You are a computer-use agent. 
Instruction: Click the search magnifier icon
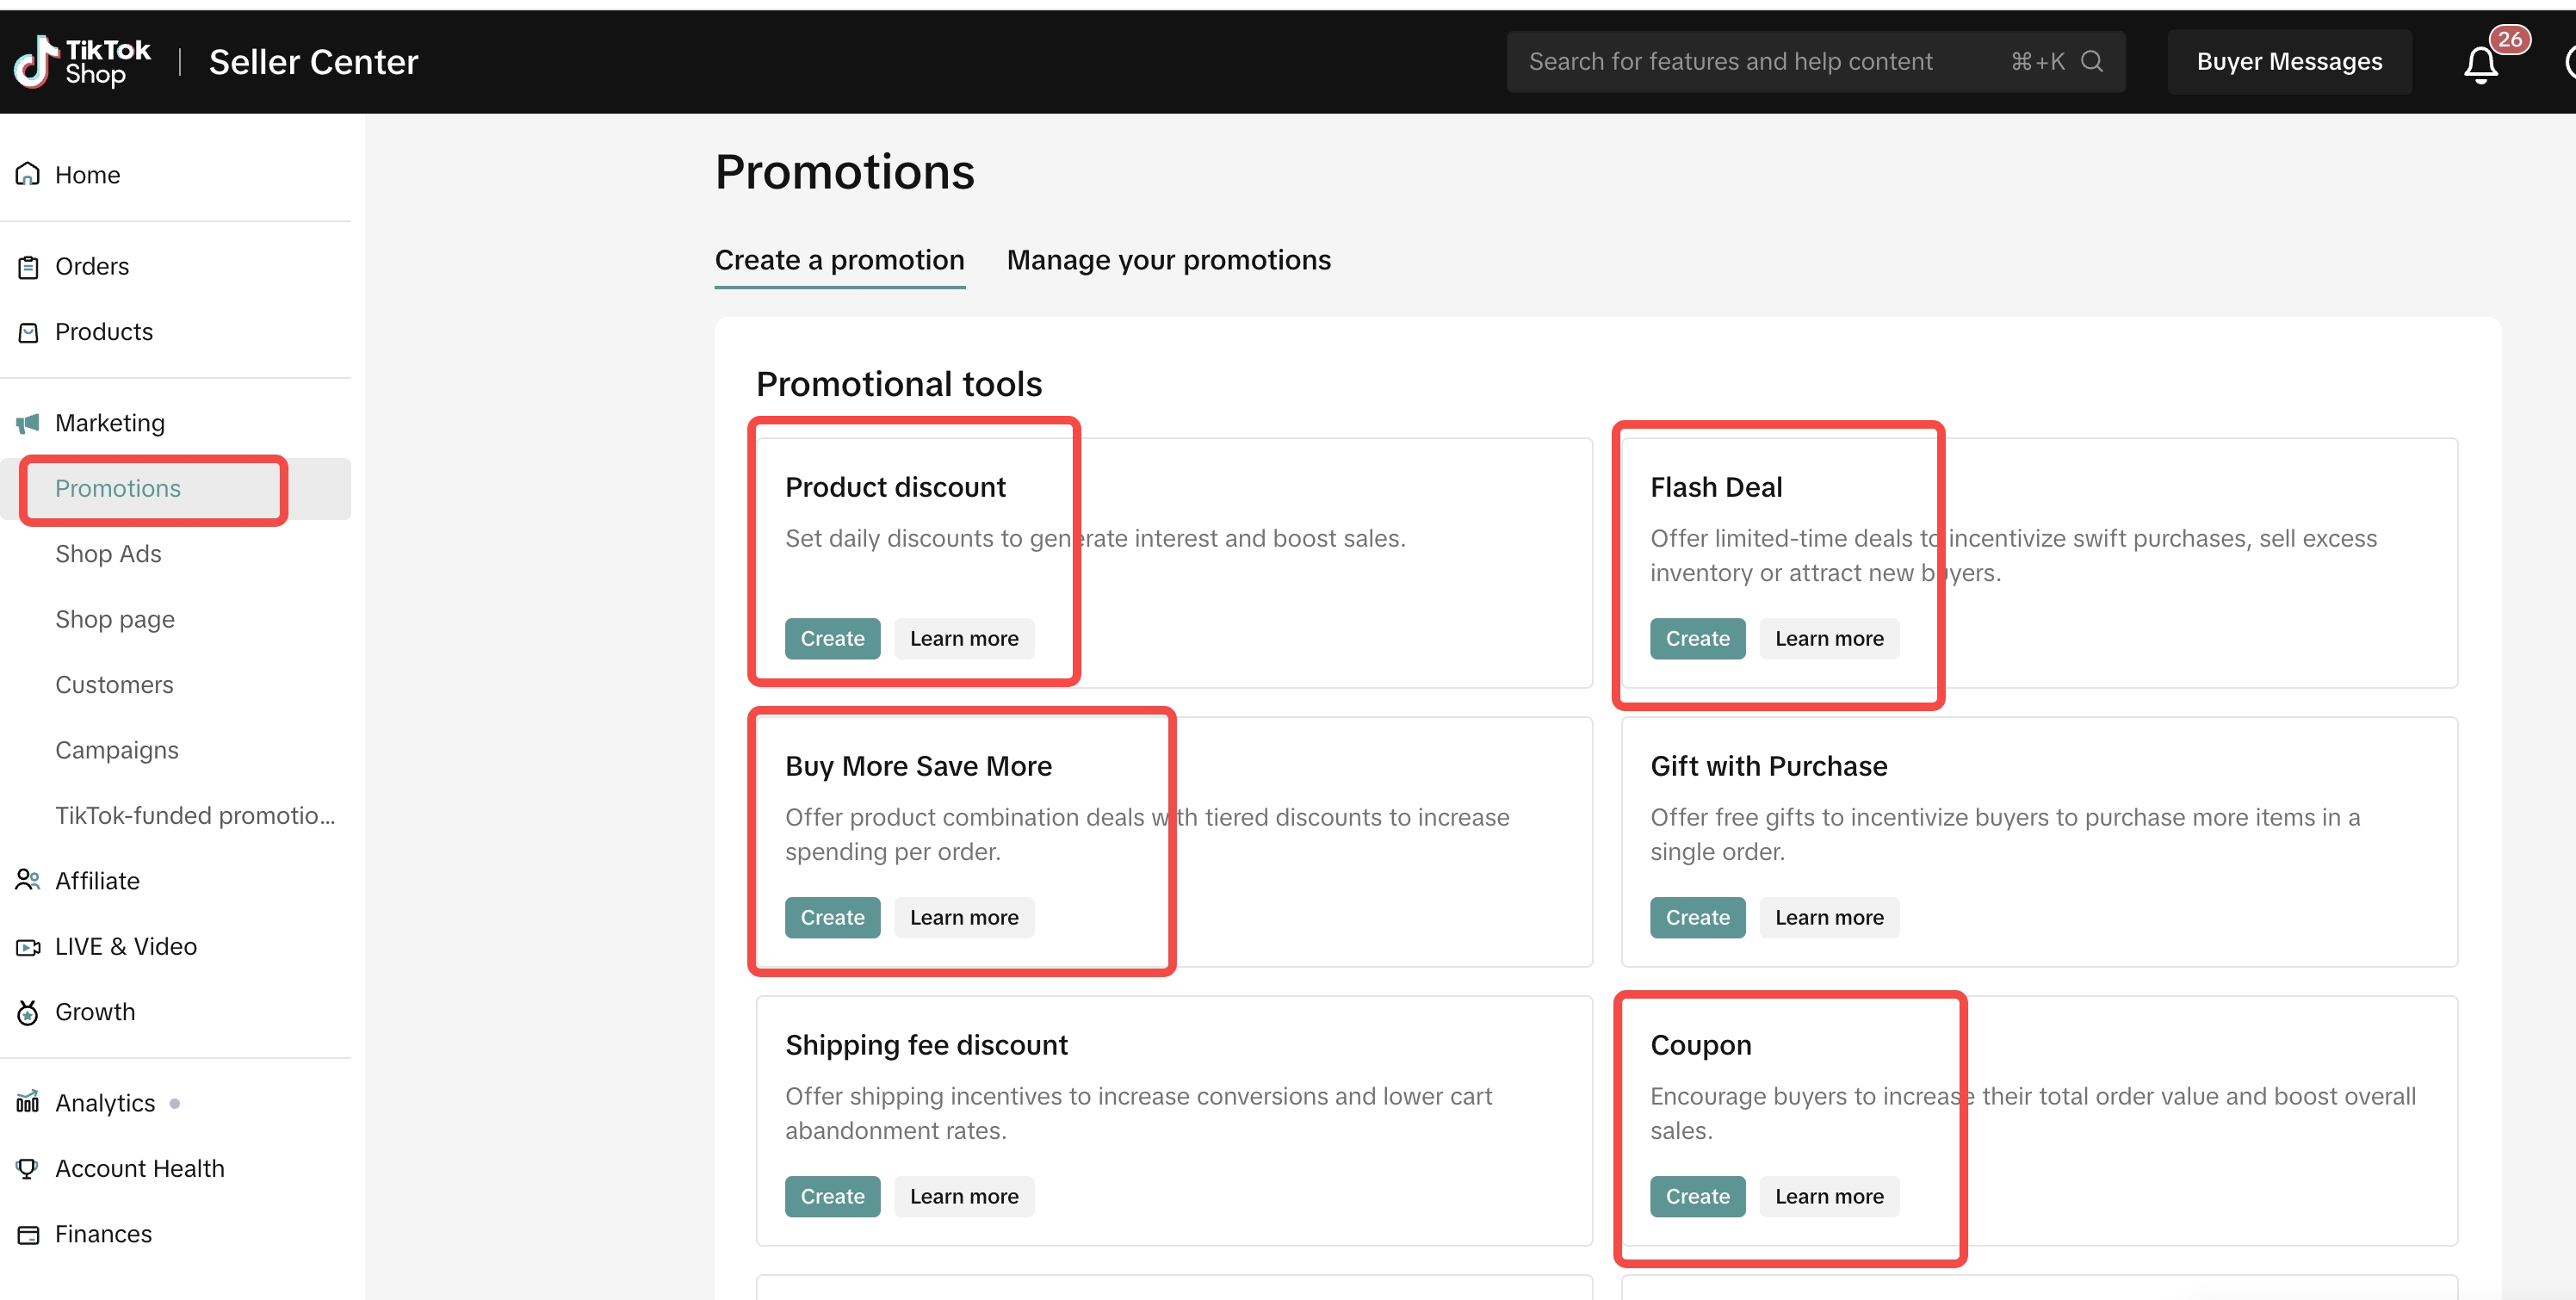[2091, 62]
